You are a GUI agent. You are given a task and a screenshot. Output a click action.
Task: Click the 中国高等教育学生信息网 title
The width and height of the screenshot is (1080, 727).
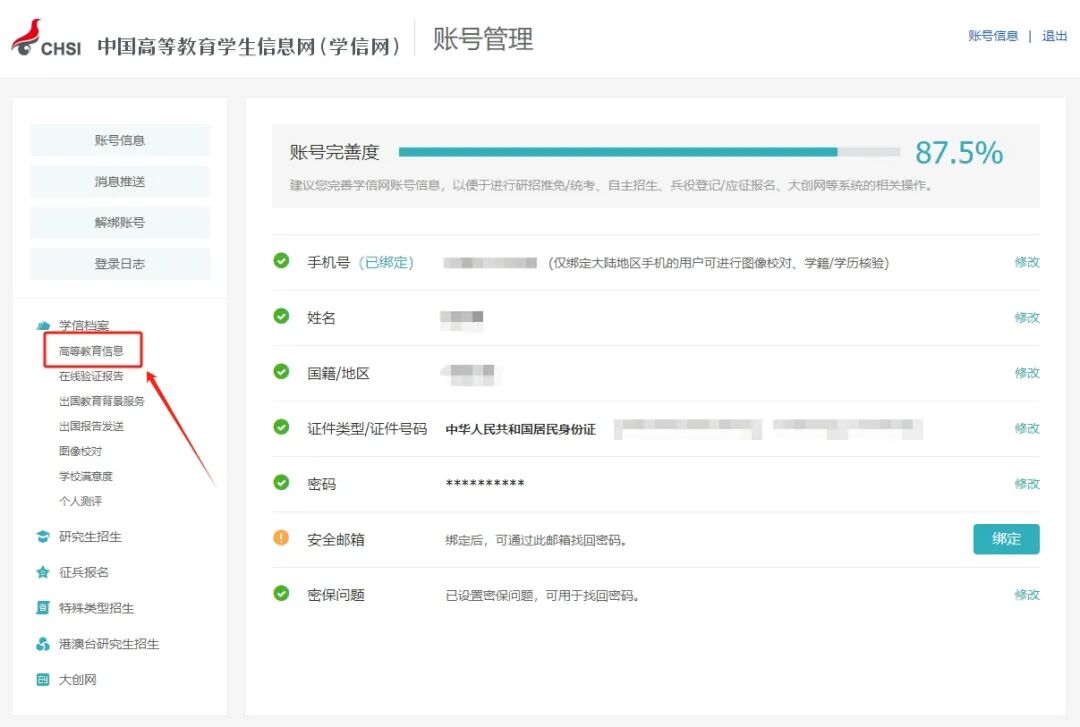tap(248, 46)
